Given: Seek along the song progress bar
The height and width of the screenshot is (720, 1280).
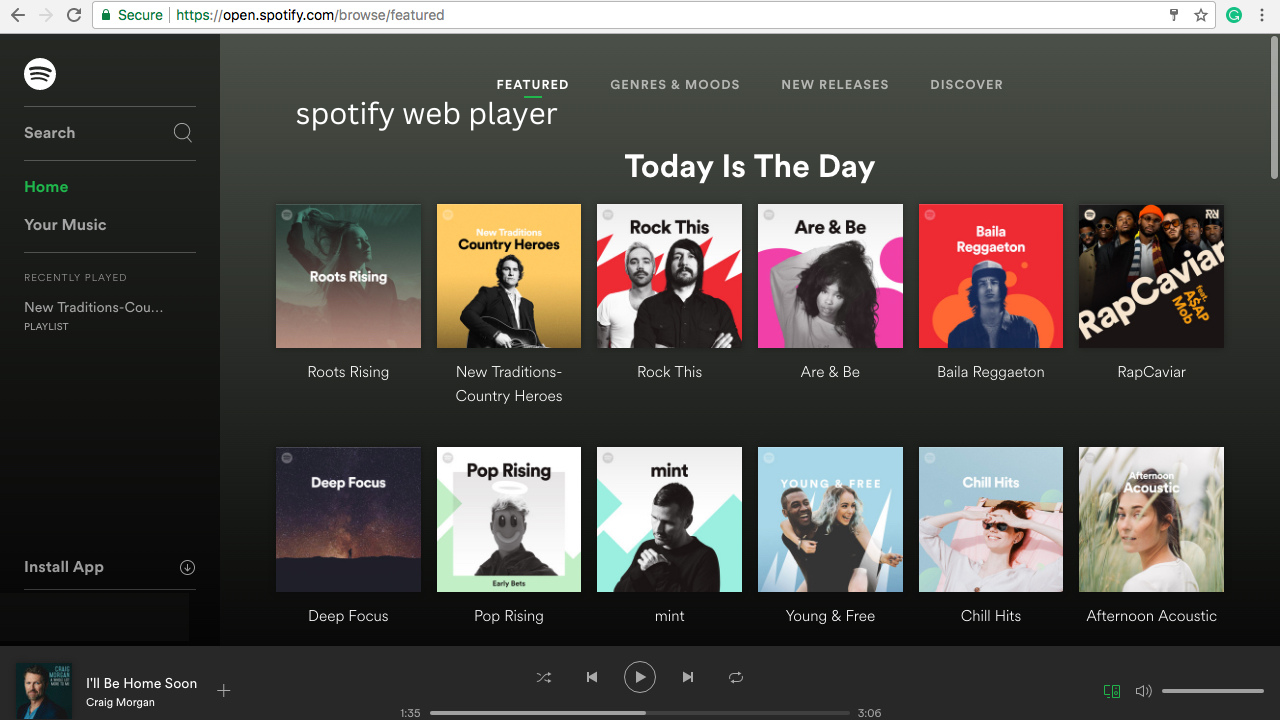Looking at the screenshot, I should coord(639,713).
